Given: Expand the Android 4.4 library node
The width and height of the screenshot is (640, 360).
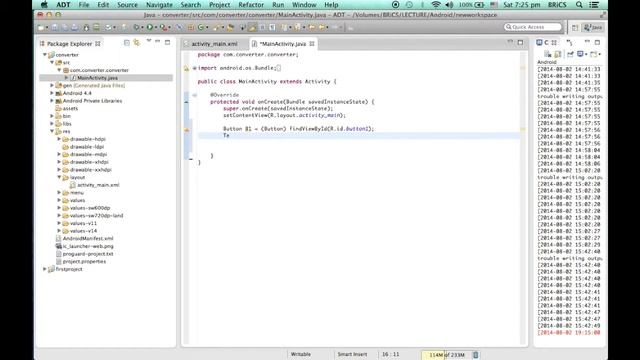Looking at the screenshot, I should (x=52, y=93).
